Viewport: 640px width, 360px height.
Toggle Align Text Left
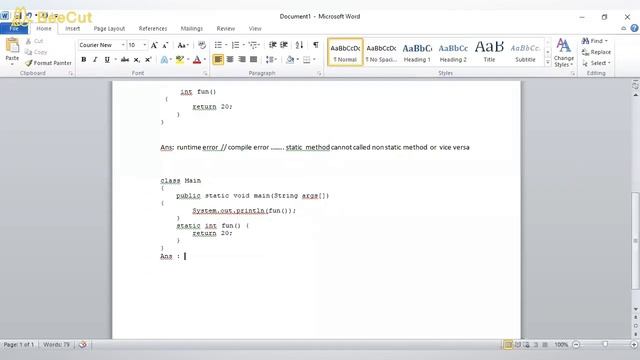(x=218, y=60)
